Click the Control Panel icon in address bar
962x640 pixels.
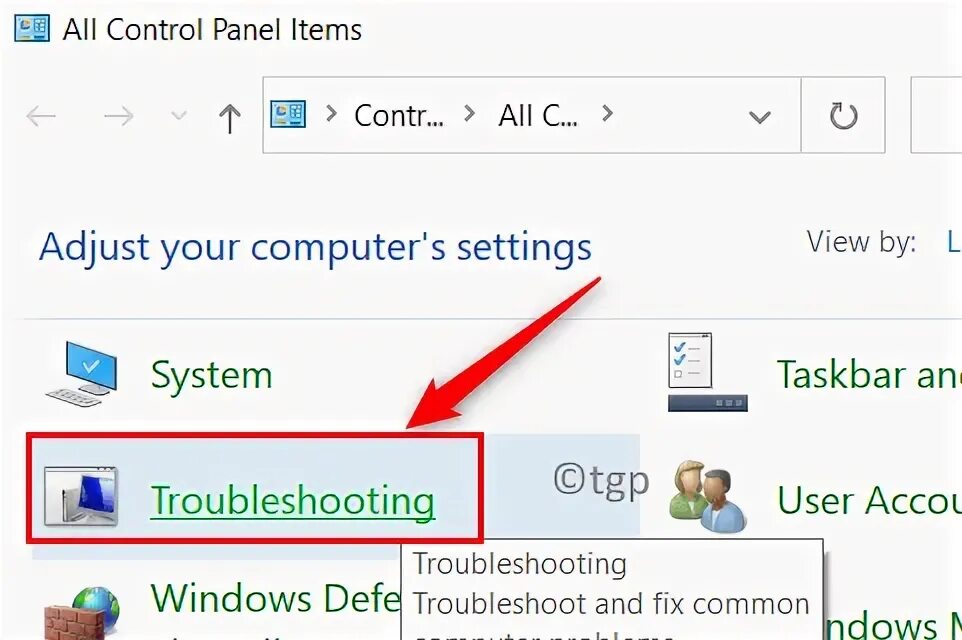click(288, 114)
